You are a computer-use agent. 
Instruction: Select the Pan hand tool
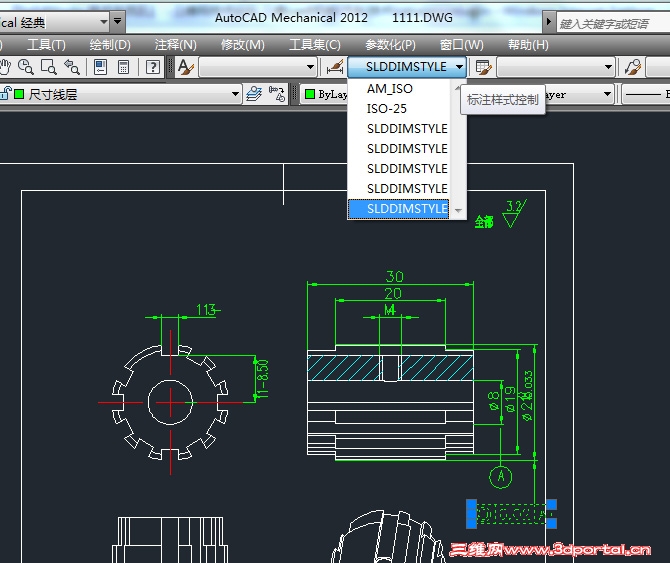[5, 67]
